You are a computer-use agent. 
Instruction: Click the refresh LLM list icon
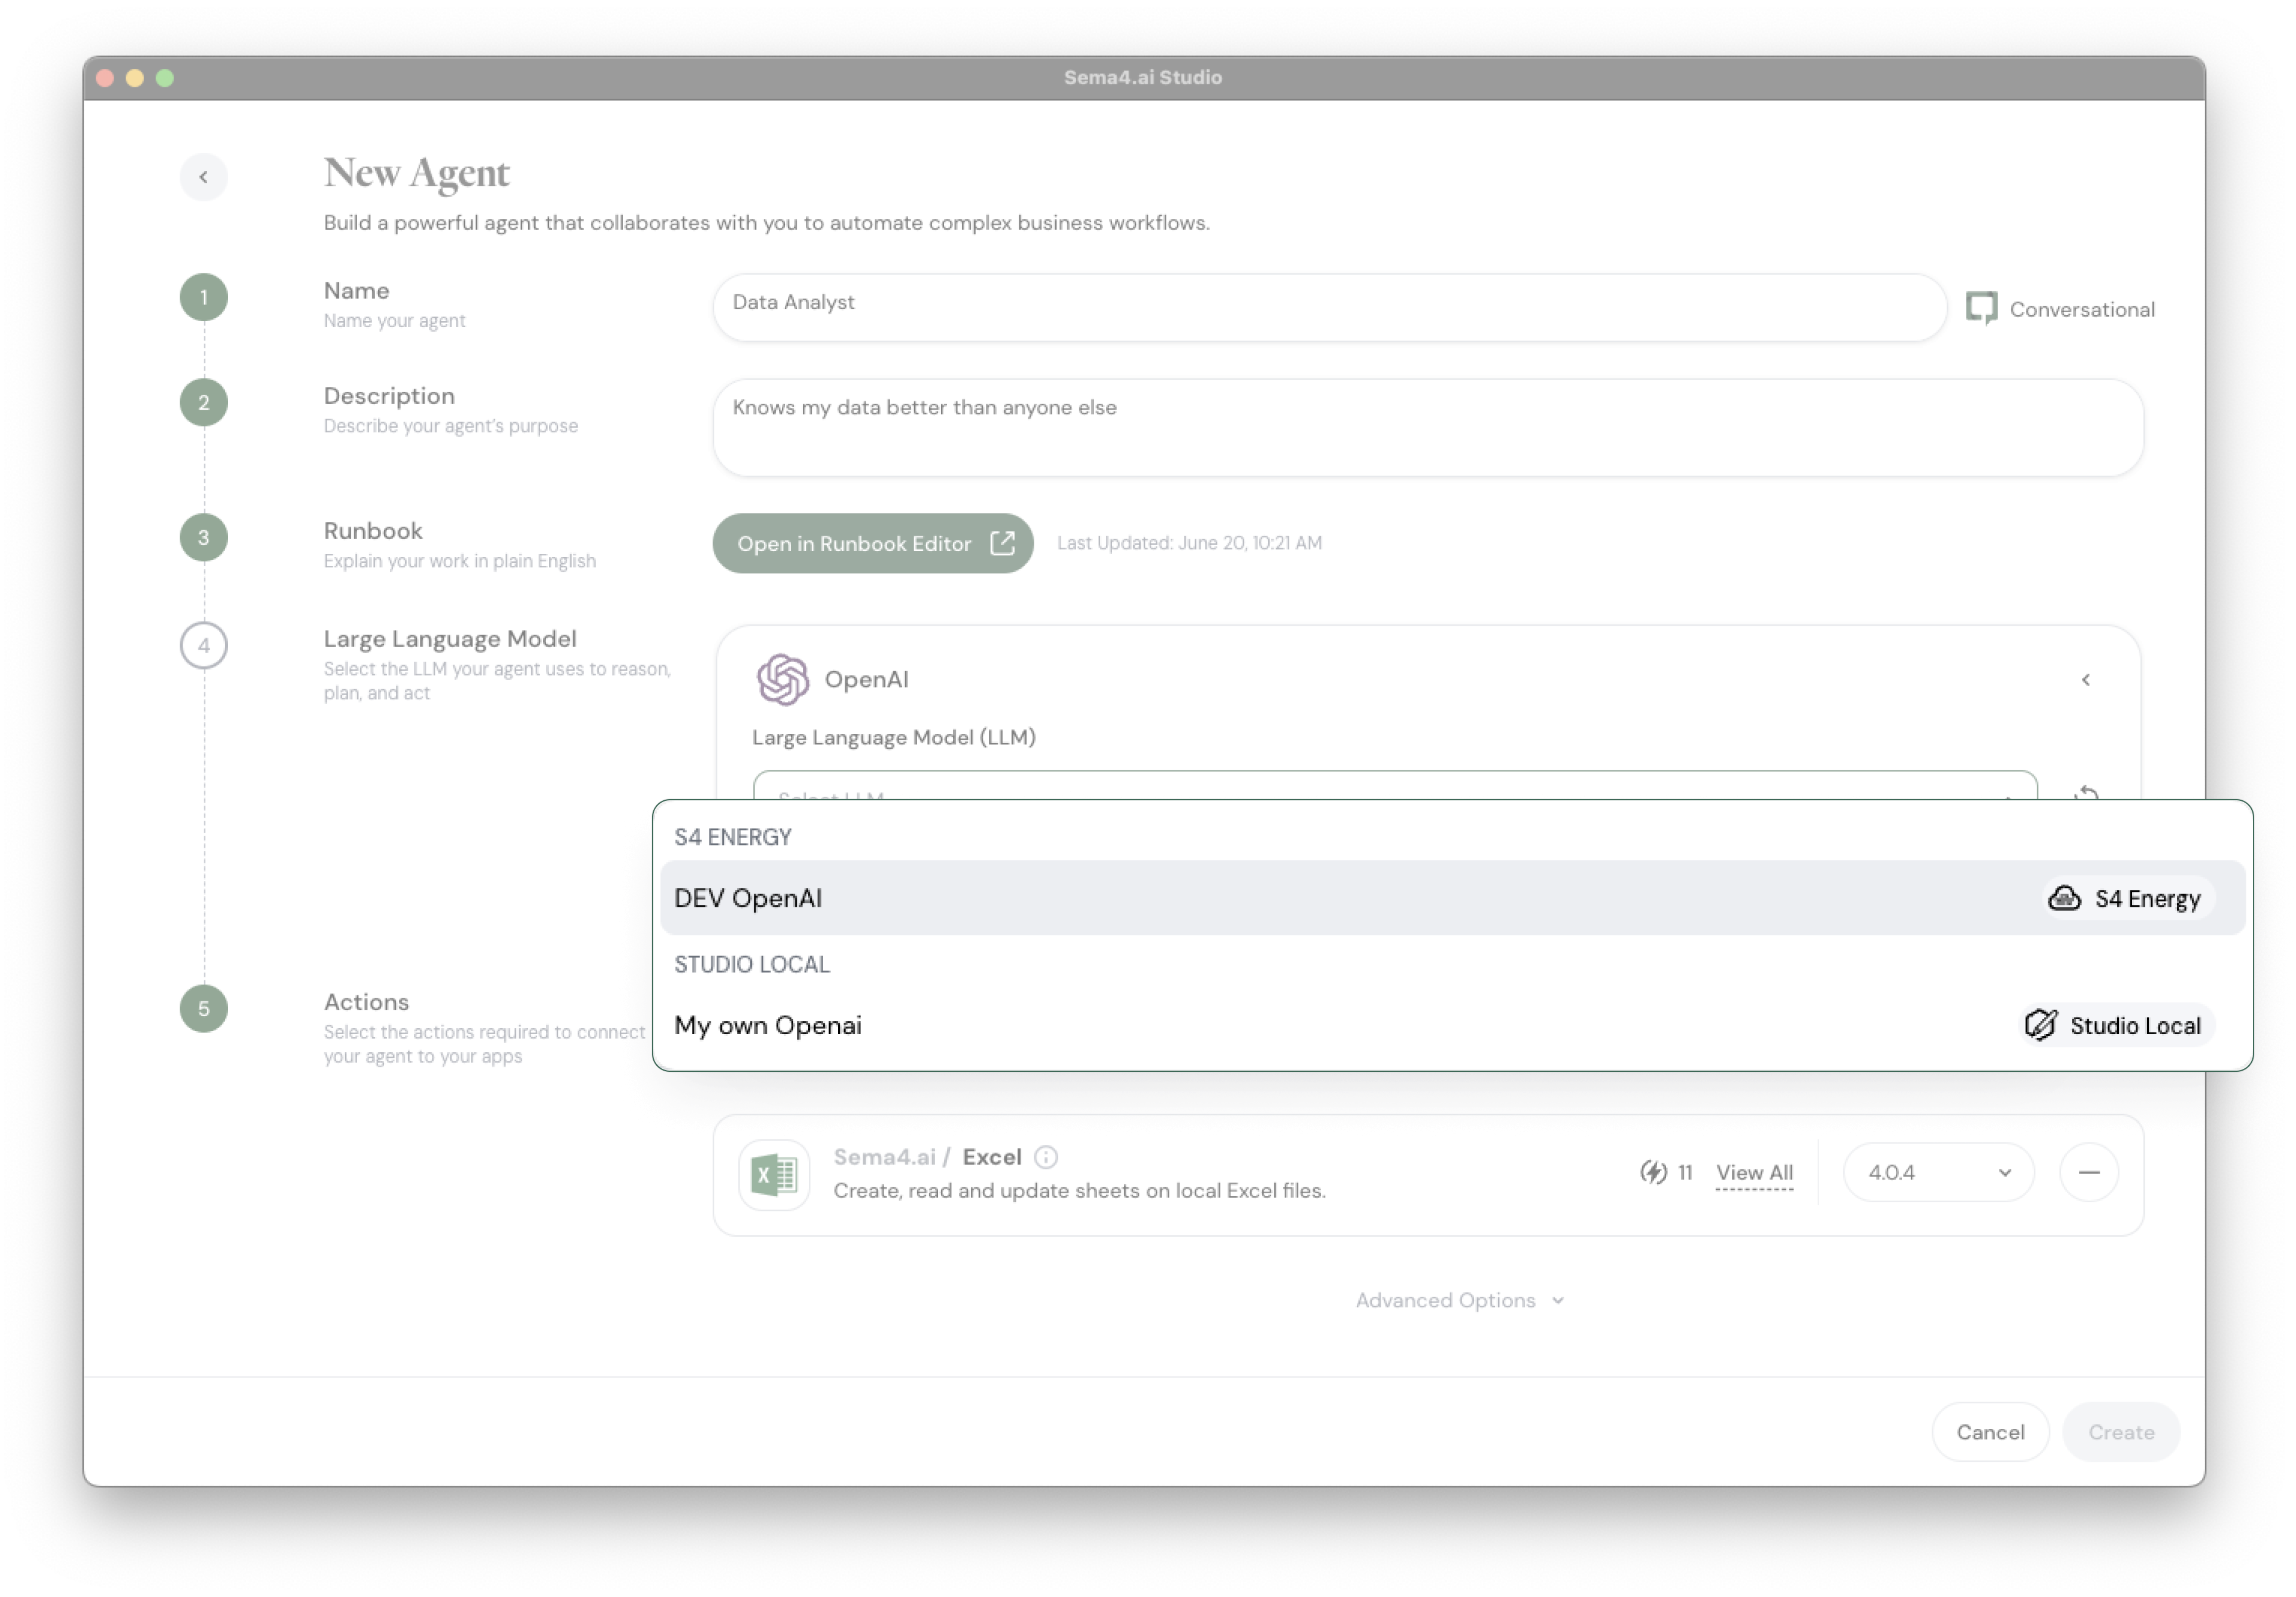[2086, 794]
